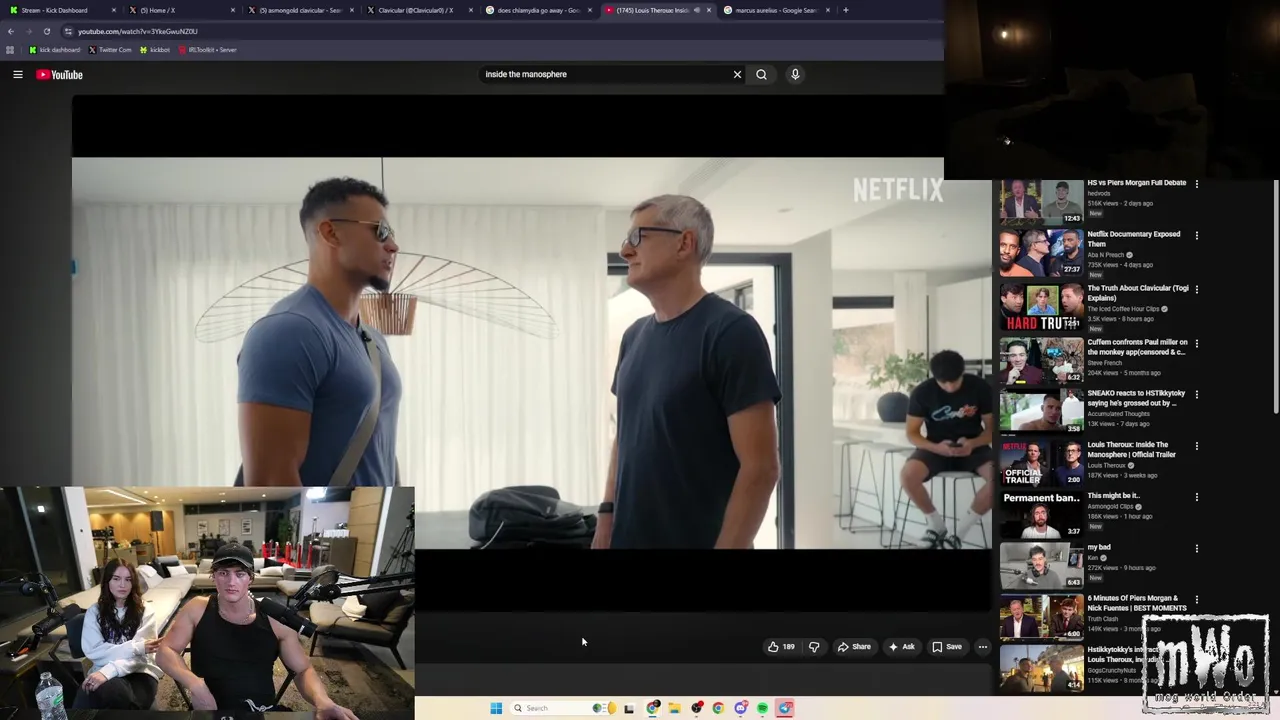The width and height of the screenshot is (1280, 720).
Task: Open options menu for HS vs Piers Morgan
Action: point(1197,184)
